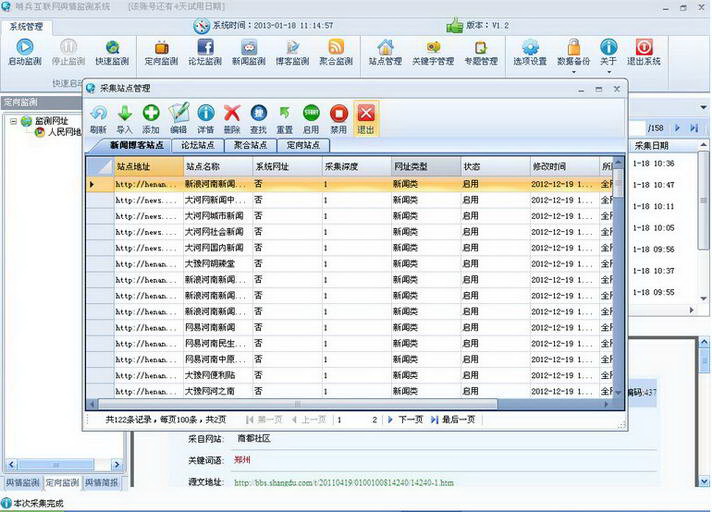Click 退出 exit dialog icon
Image resolution: width=712 pixels, height=512 pixels.
tap(366, 119)
